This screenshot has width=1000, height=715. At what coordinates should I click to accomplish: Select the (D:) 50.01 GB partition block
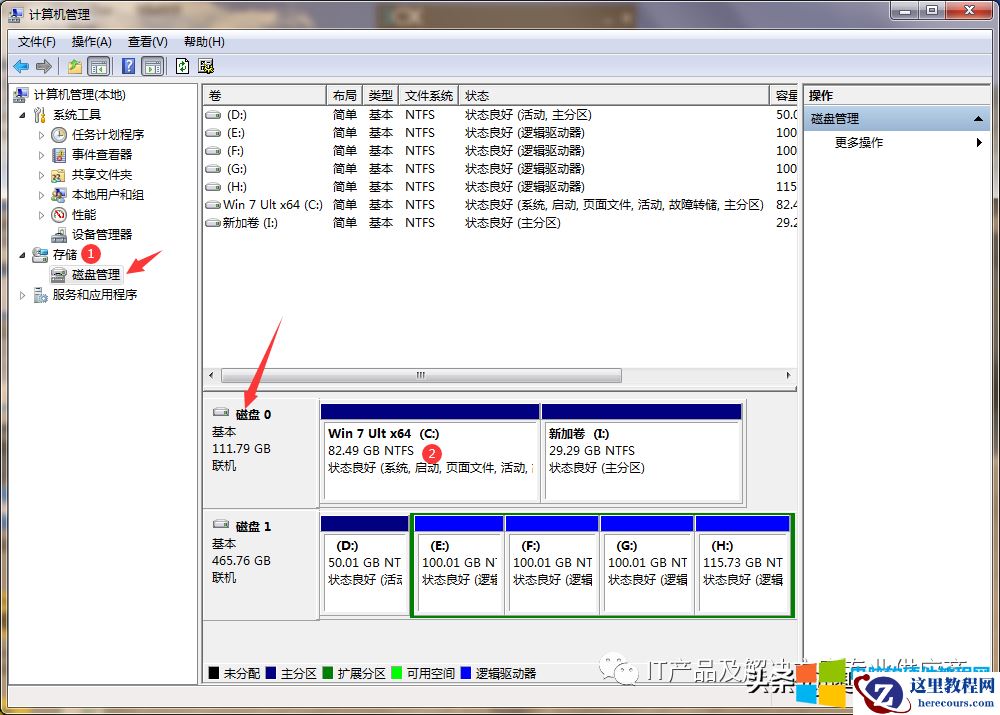point(365,565)
